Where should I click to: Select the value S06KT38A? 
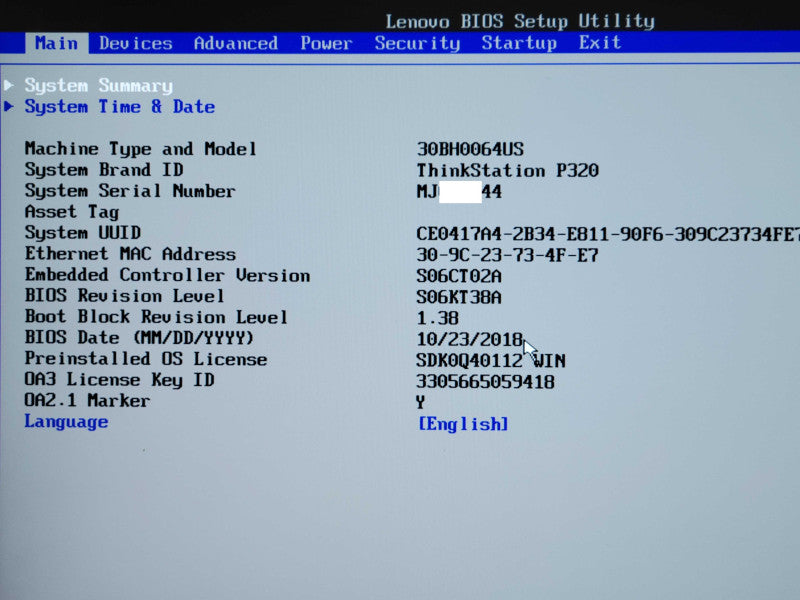click(459, 297)
